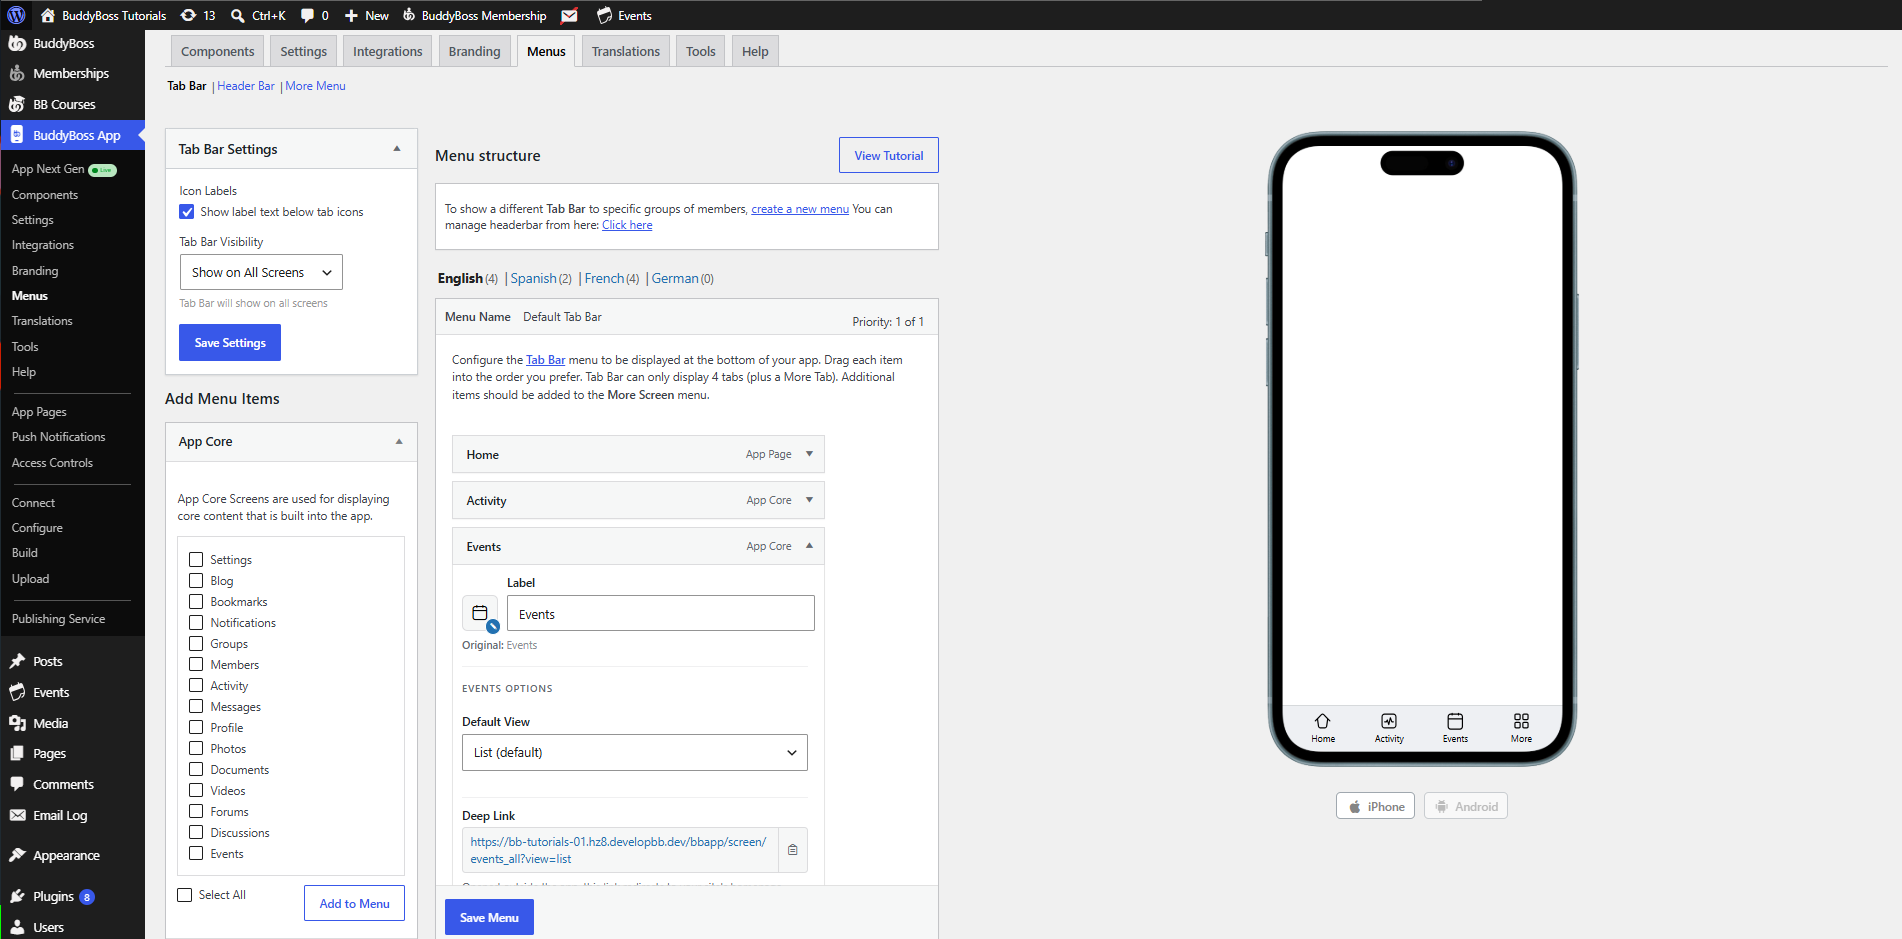Click the View Tutorial button
The height and width of the screenshot is (939, 1902).
click(889, 155)
